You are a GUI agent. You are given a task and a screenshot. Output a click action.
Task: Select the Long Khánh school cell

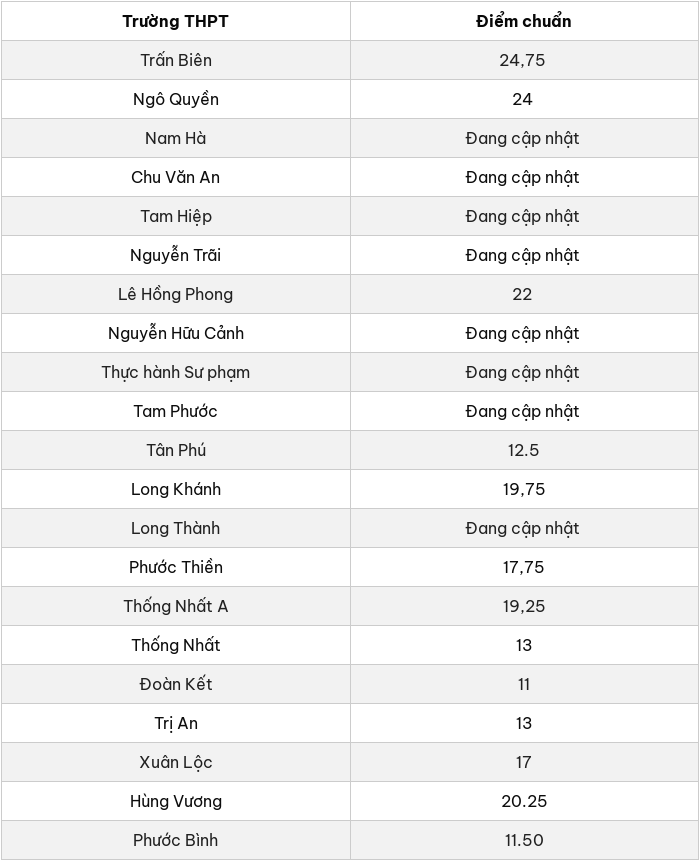point(176,489)
